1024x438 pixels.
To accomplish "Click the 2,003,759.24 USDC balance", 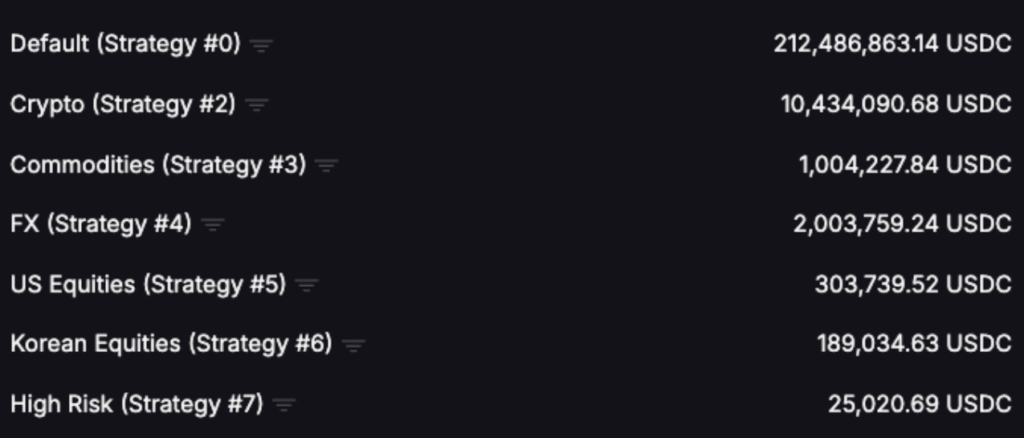I will pyautogui.click(x=902, y=224).
